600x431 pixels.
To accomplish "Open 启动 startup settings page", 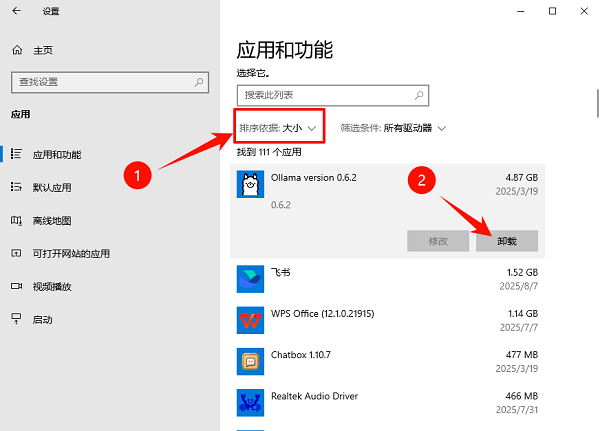I will pyautogui.click(x=42, y=319).
